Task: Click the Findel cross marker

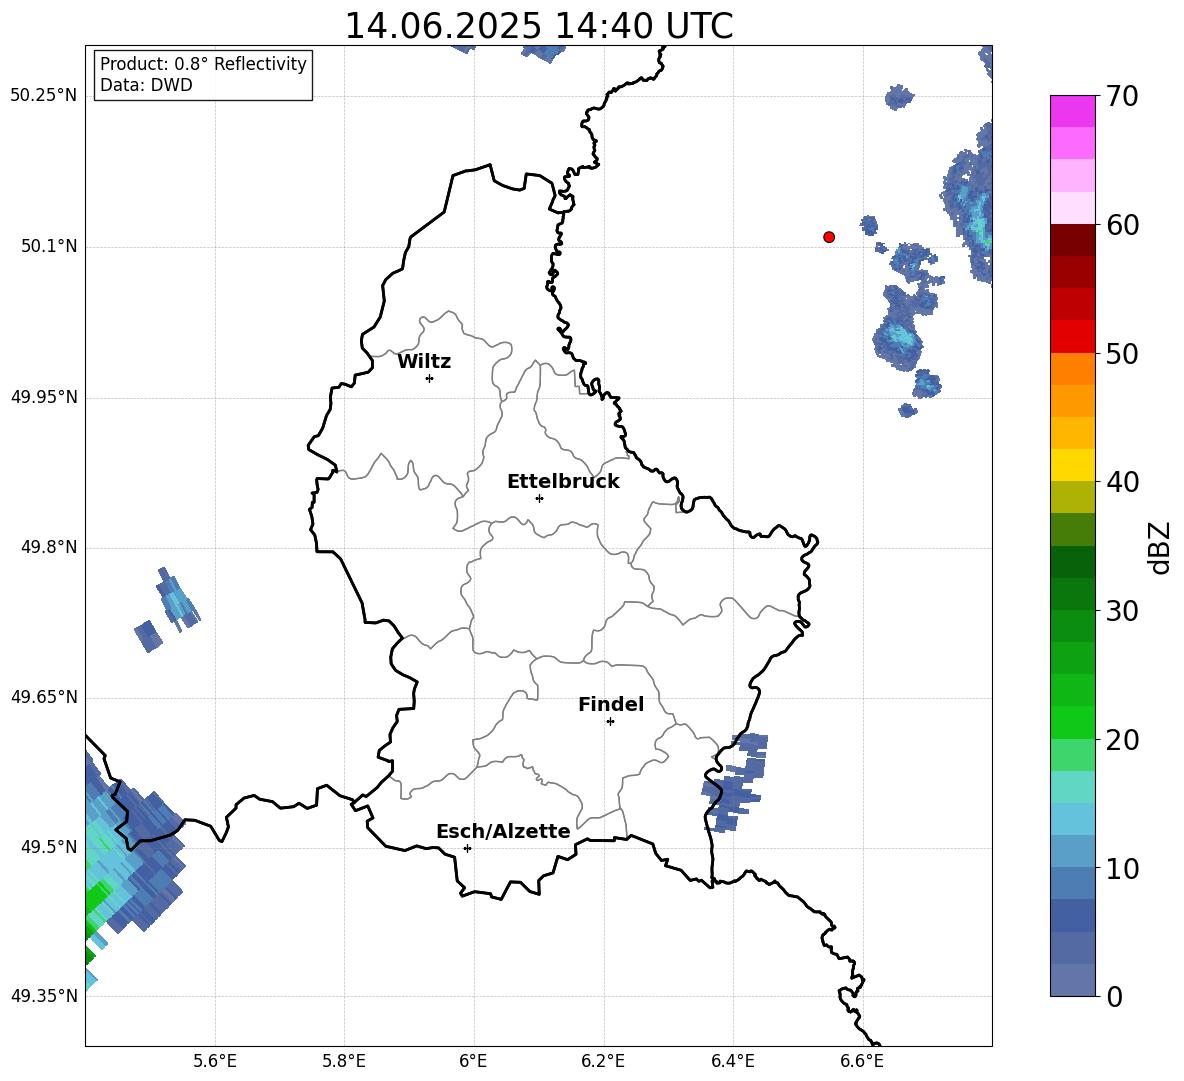Action: [x=610, y=722]
